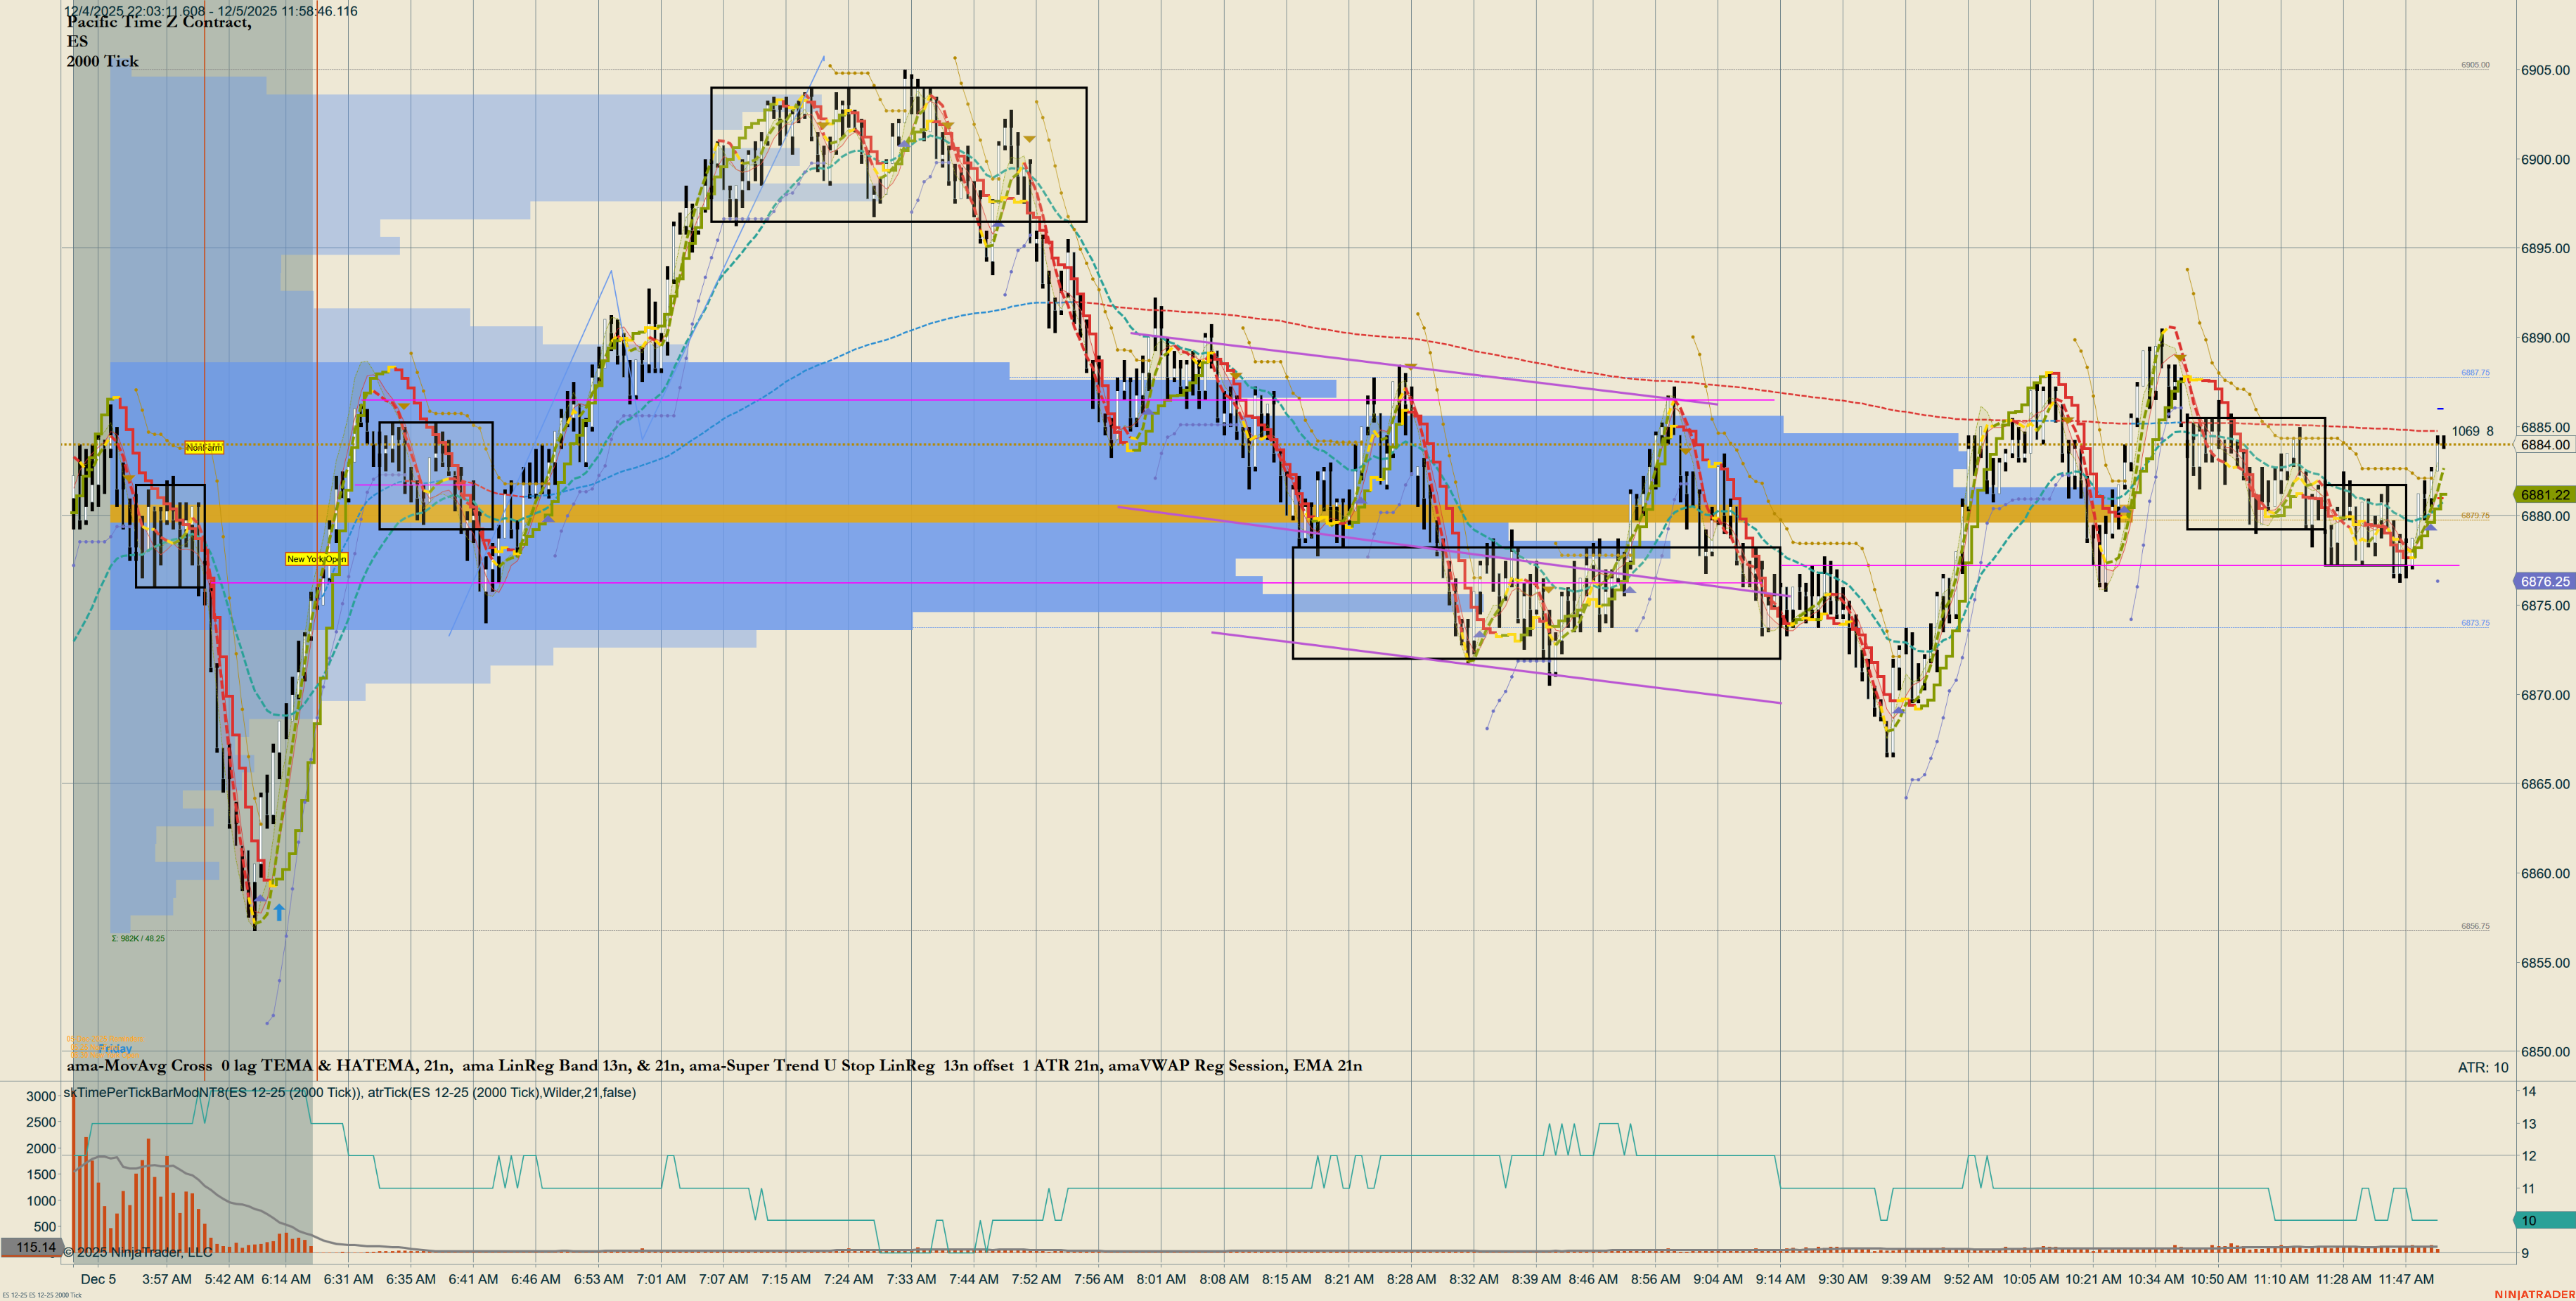Click the © 2025 NinjaTrader, LLC notice
Image resolution: width=2576 pixels, height=1301 pixels.
click(x=138, y=1252)
